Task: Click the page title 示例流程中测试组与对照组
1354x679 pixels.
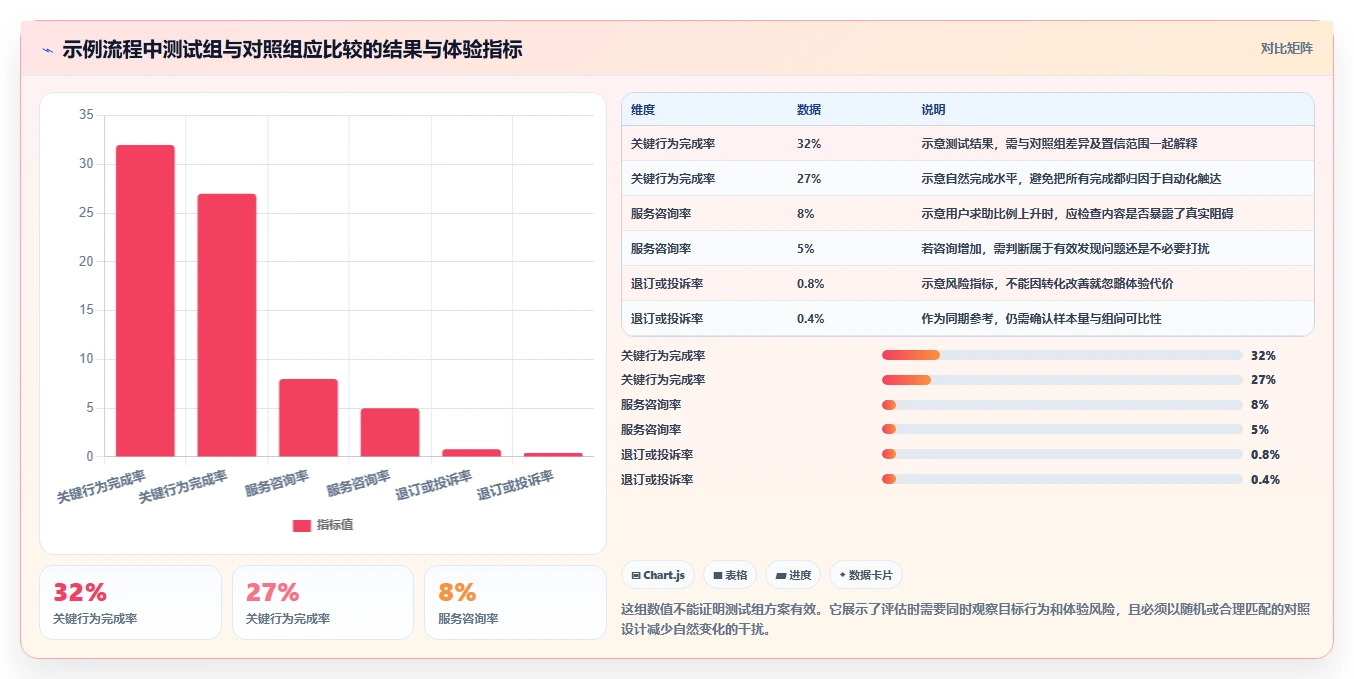Action: click(x=292, y=50)
